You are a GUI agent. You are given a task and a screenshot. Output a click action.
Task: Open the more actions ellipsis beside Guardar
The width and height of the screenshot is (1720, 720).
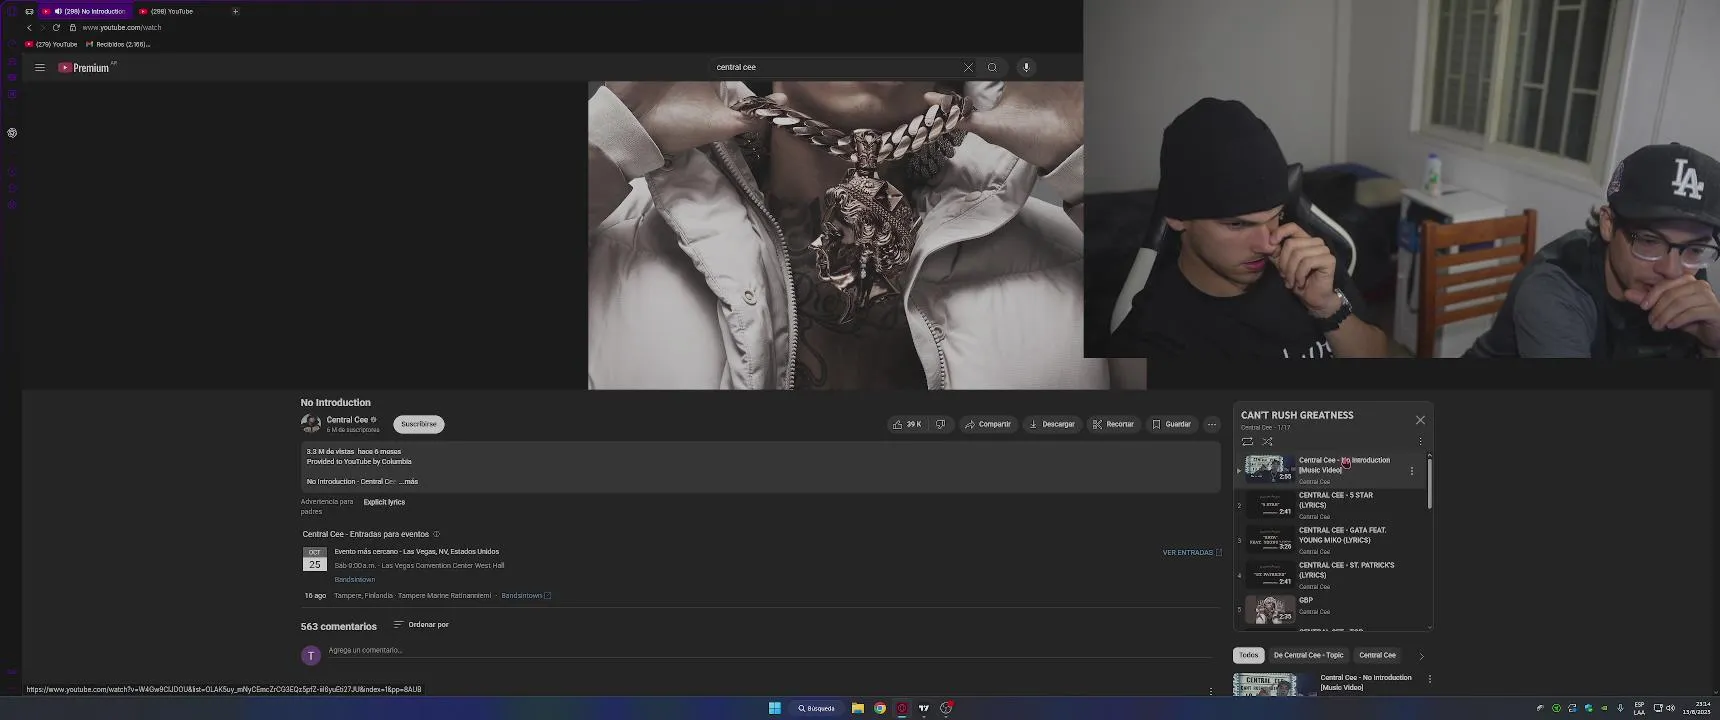point(1212,424)
